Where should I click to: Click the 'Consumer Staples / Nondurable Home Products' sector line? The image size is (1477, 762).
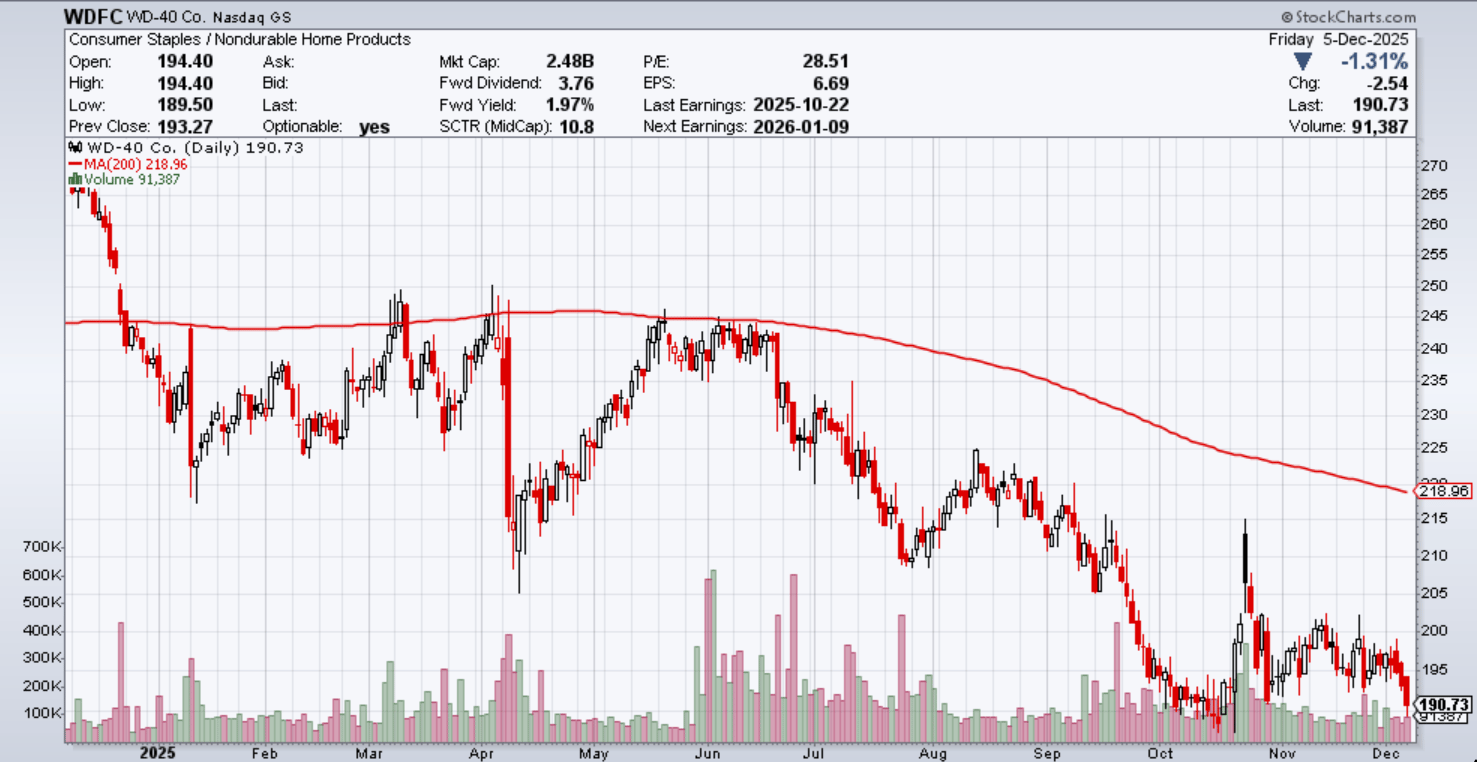[240, 39]
